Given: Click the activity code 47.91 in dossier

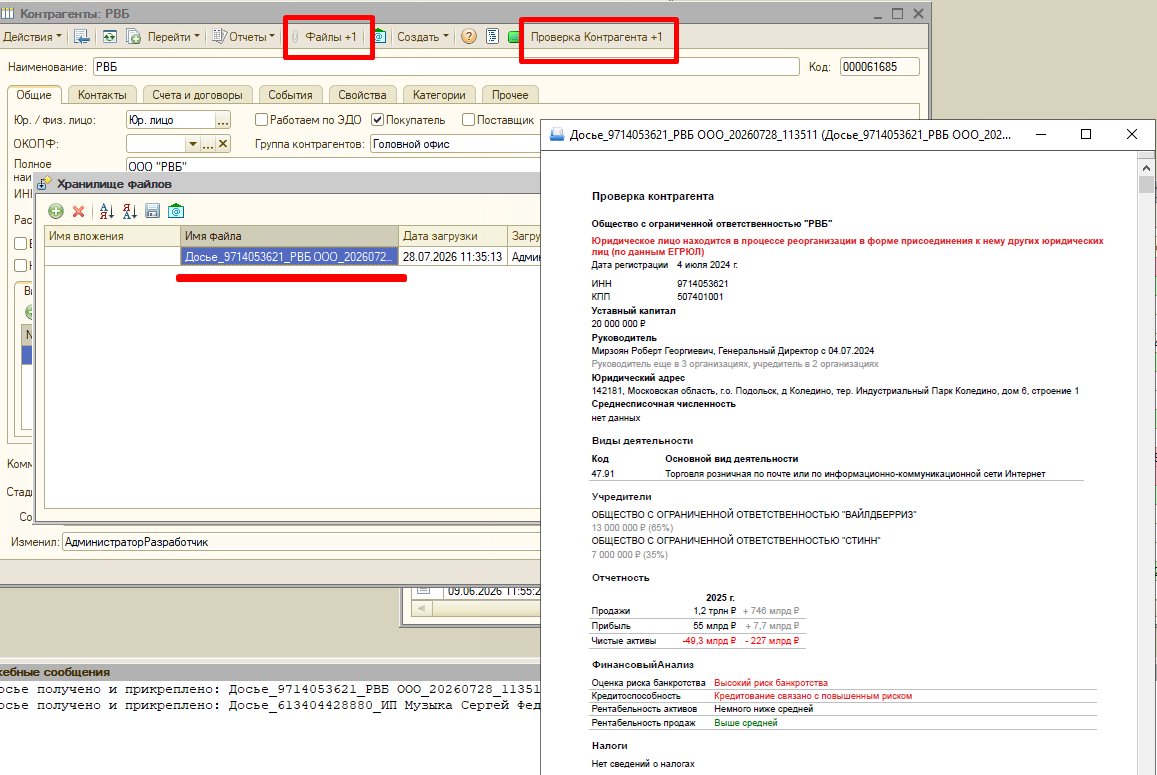Looking at the screenshot, I should pyautogui.click(x=602, y=474).
